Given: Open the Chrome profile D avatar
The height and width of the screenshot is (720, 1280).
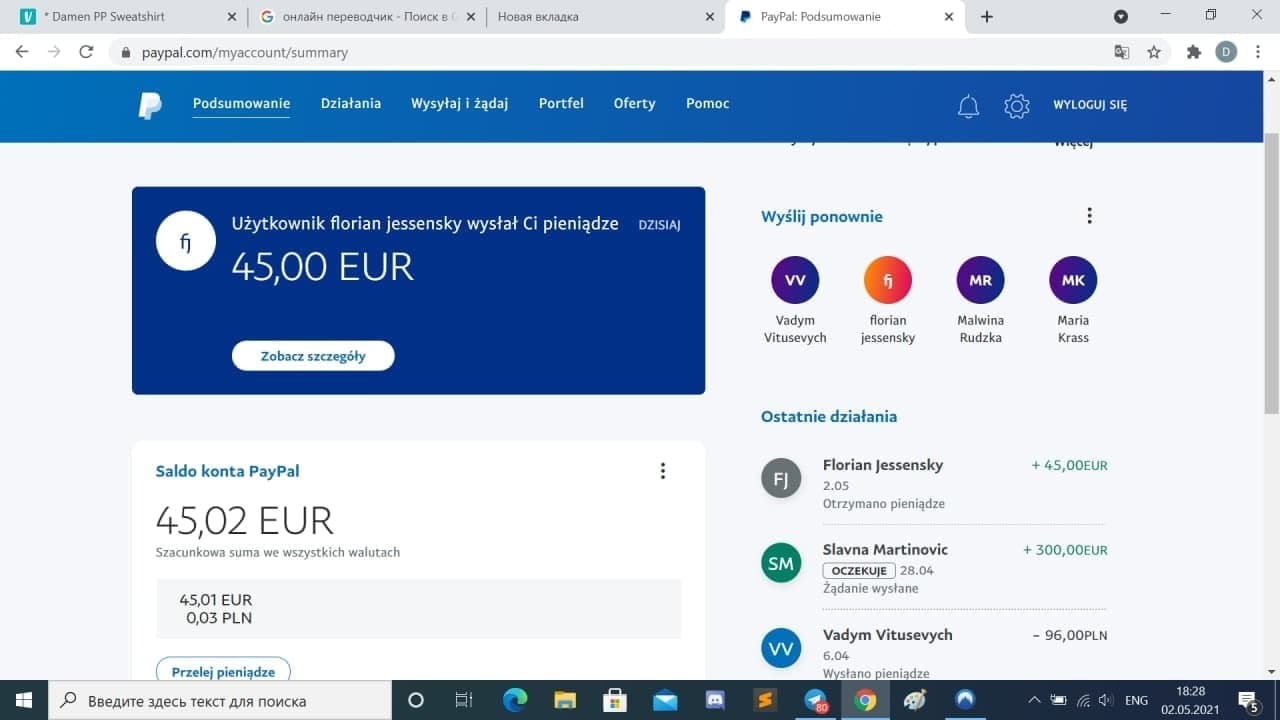Looking at the screenshot, I should point(1226,52).
